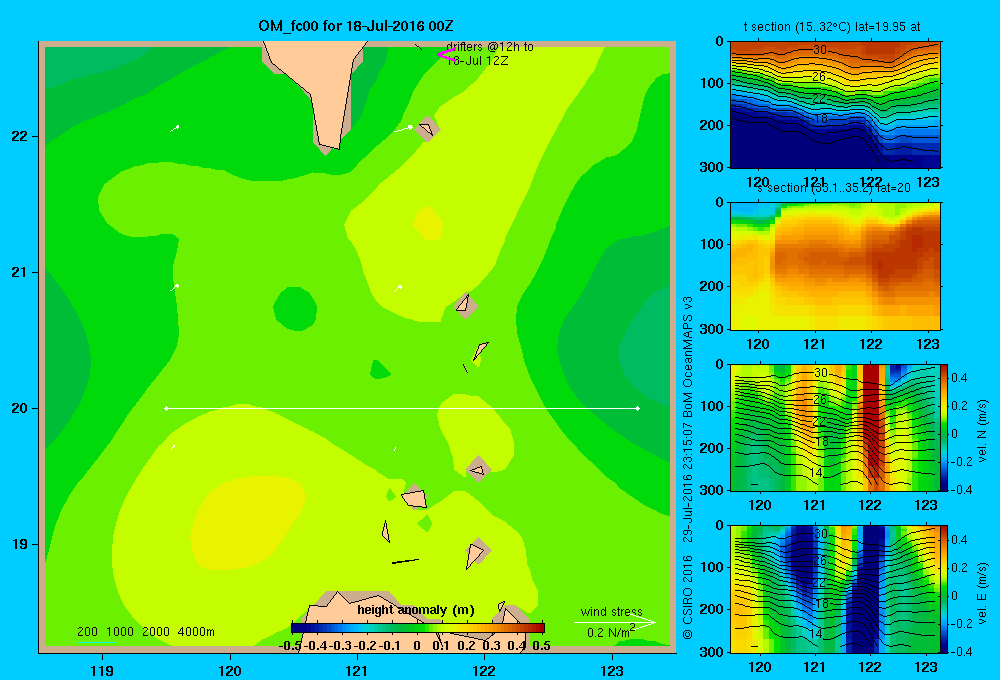
Task: Click the 0.5 label on height anomaly colorbar
Action: point(541,646)
